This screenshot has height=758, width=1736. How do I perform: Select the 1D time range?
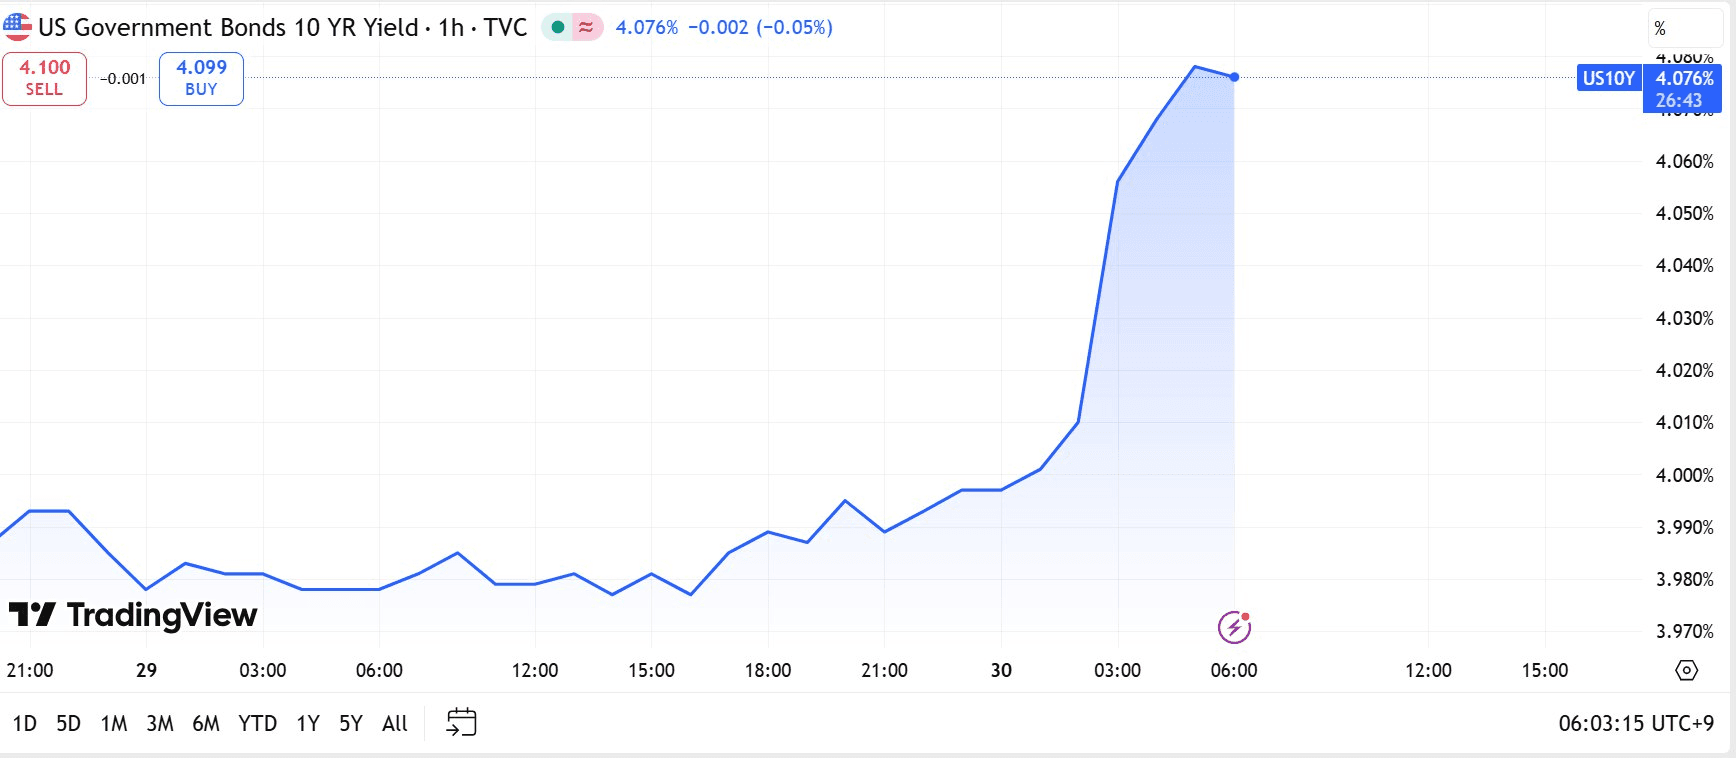25,723
